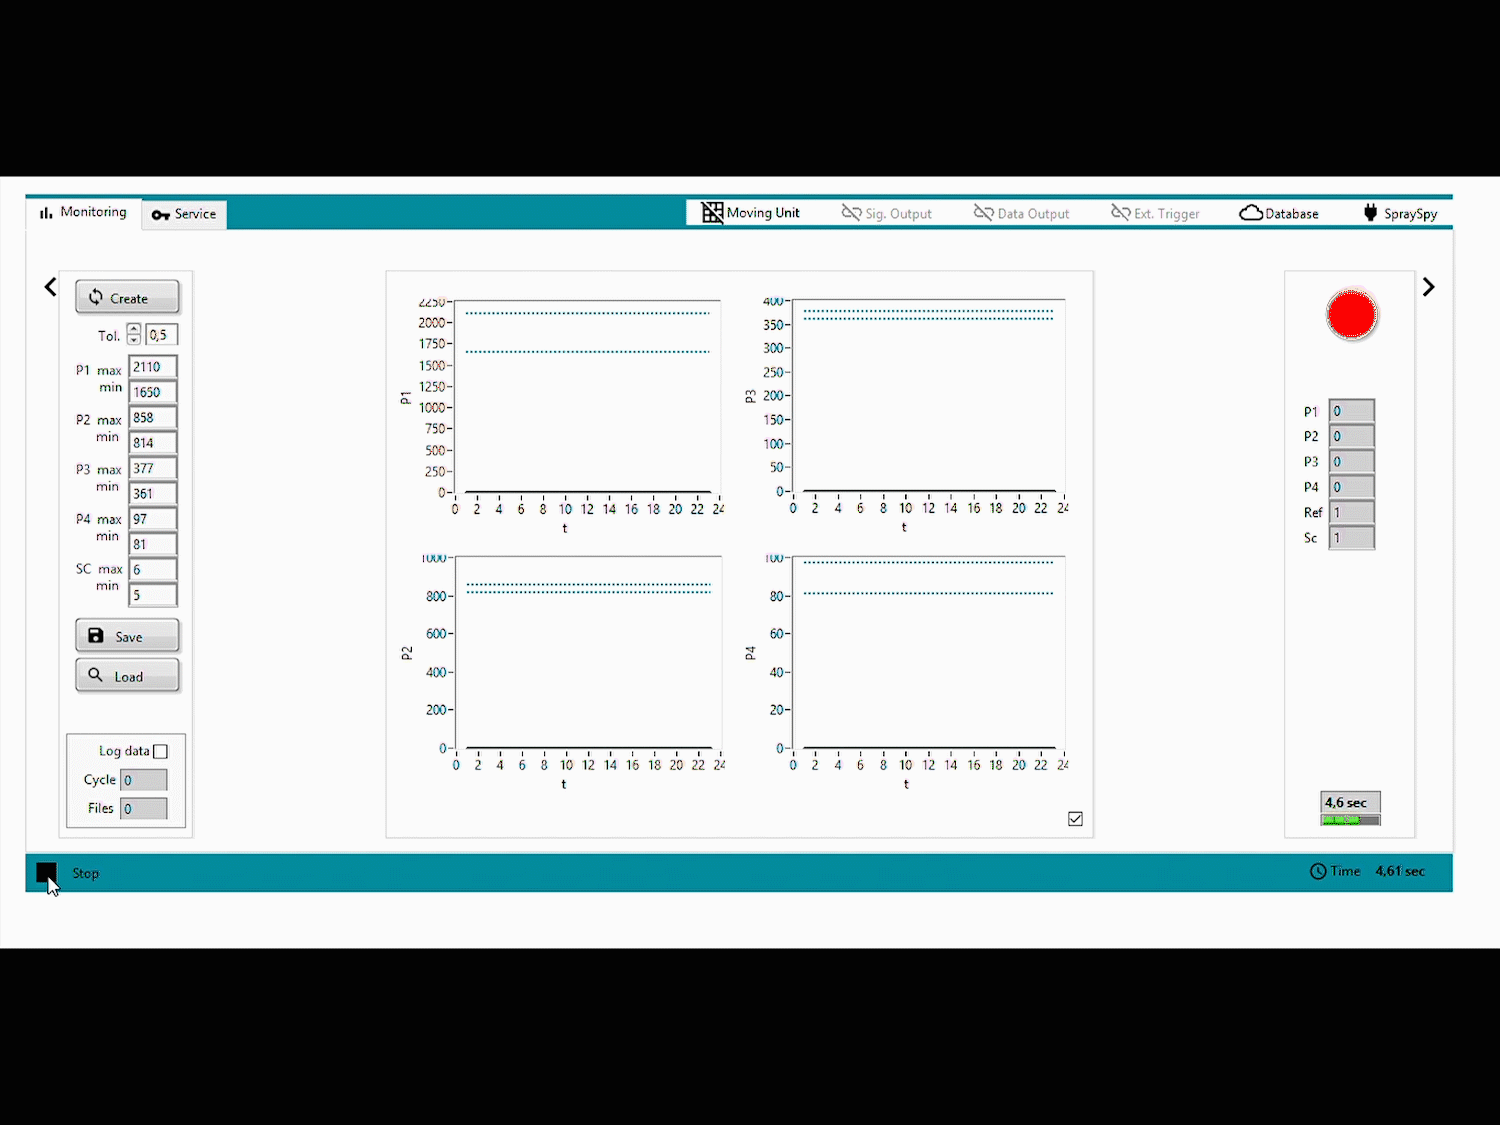Viewport: 1500px width, 1125px height.
Task: Click the Files counter field
Action: click(x=144, y=808)
